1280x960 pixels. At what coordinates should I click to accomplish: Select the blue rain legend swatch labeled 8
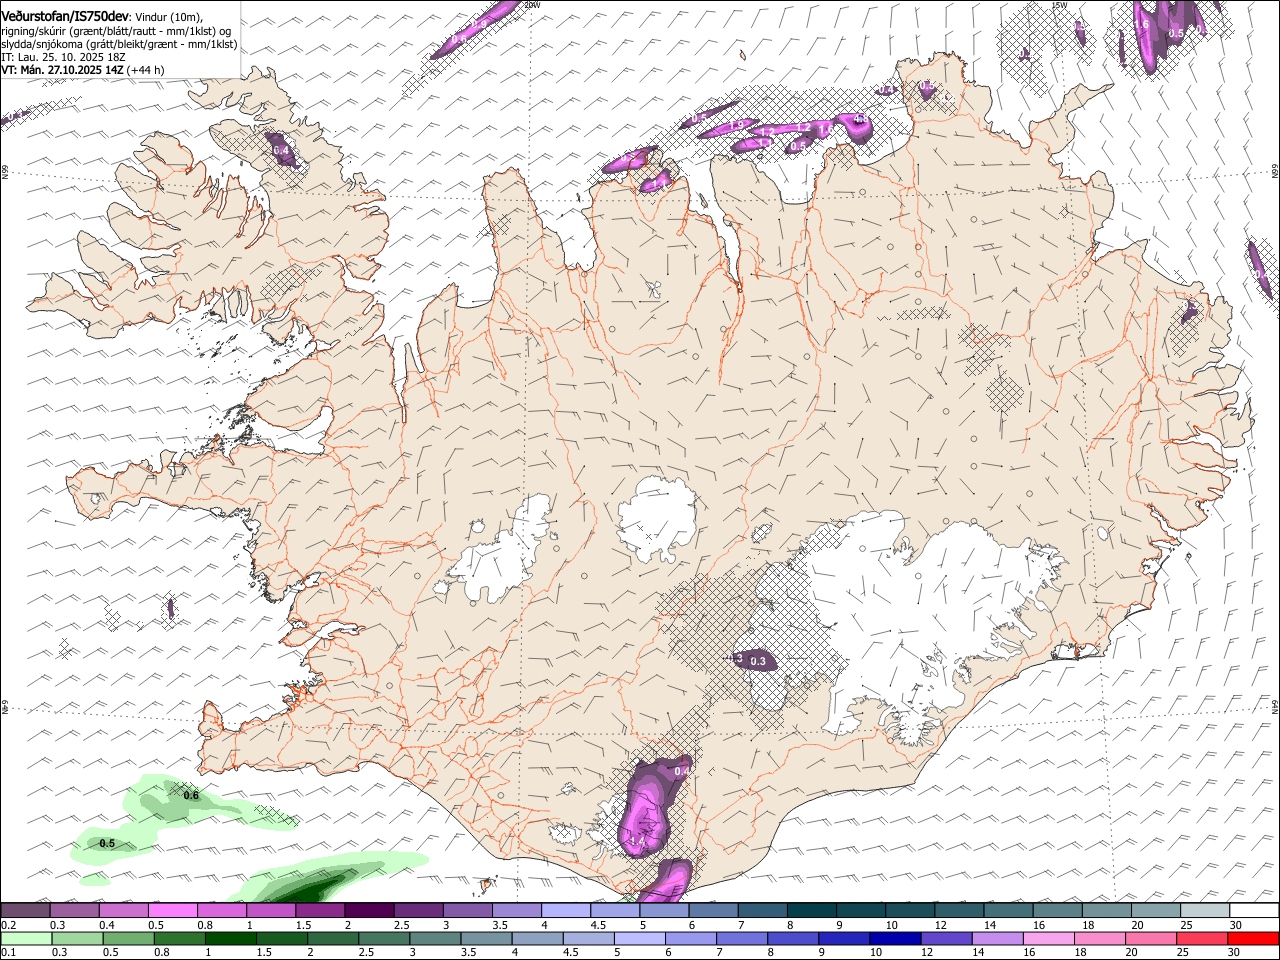point(794,938)
